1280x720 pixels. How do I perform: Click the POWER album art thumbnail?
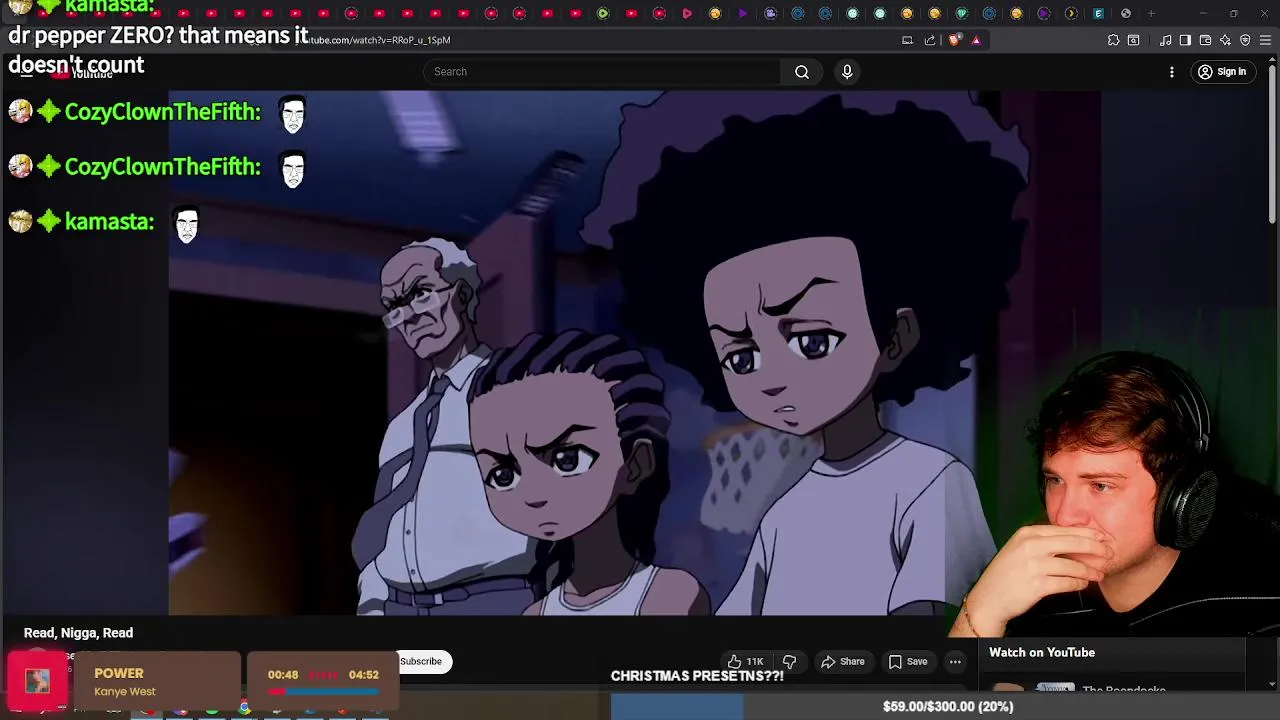[38, 681]
